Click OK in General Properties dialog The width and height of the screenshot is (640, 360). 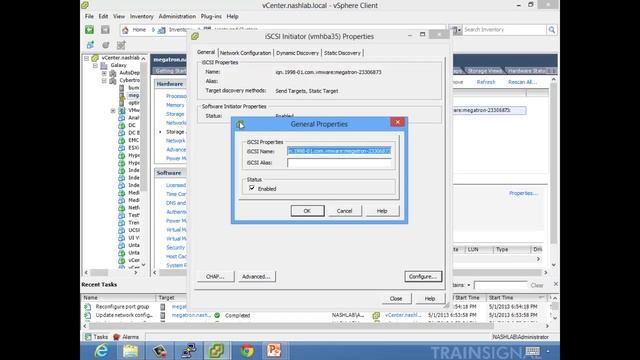[307, 211]
